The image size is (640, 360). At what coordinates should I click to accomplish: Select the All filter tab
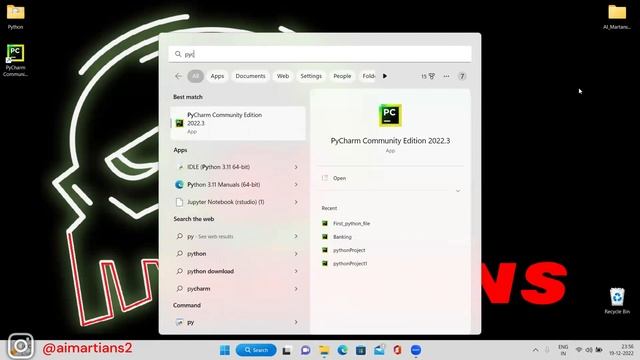point(196,76)
